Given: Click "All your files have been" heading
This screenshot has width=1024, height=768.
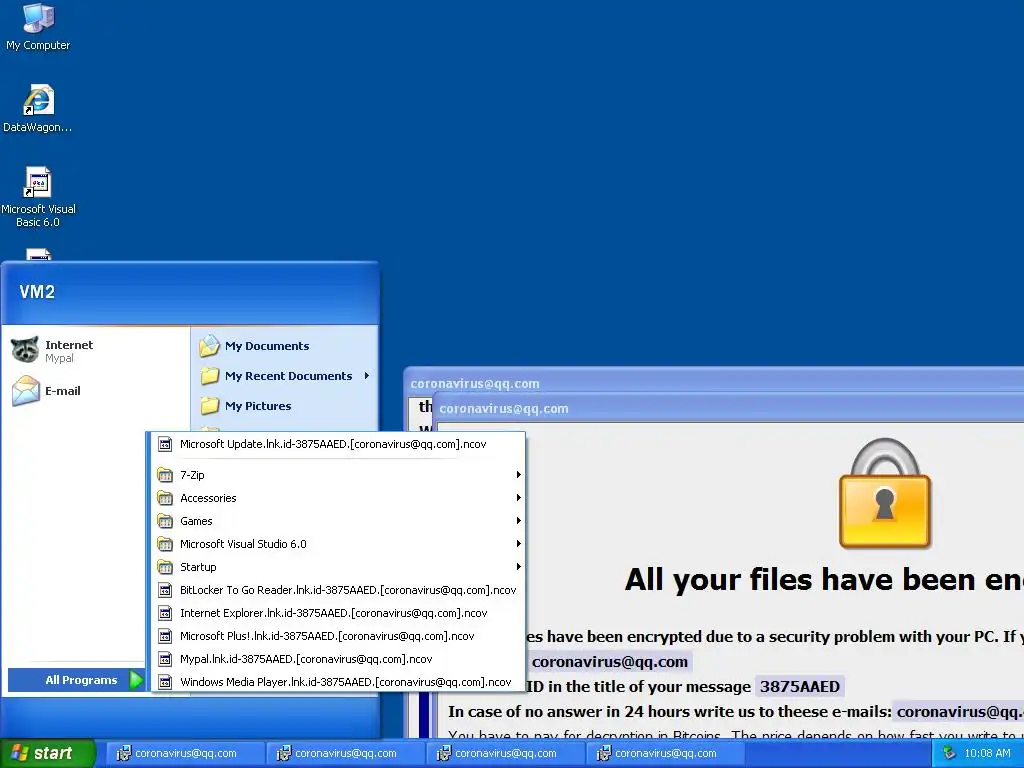Looking at the screenshot, I should point(824,579).
